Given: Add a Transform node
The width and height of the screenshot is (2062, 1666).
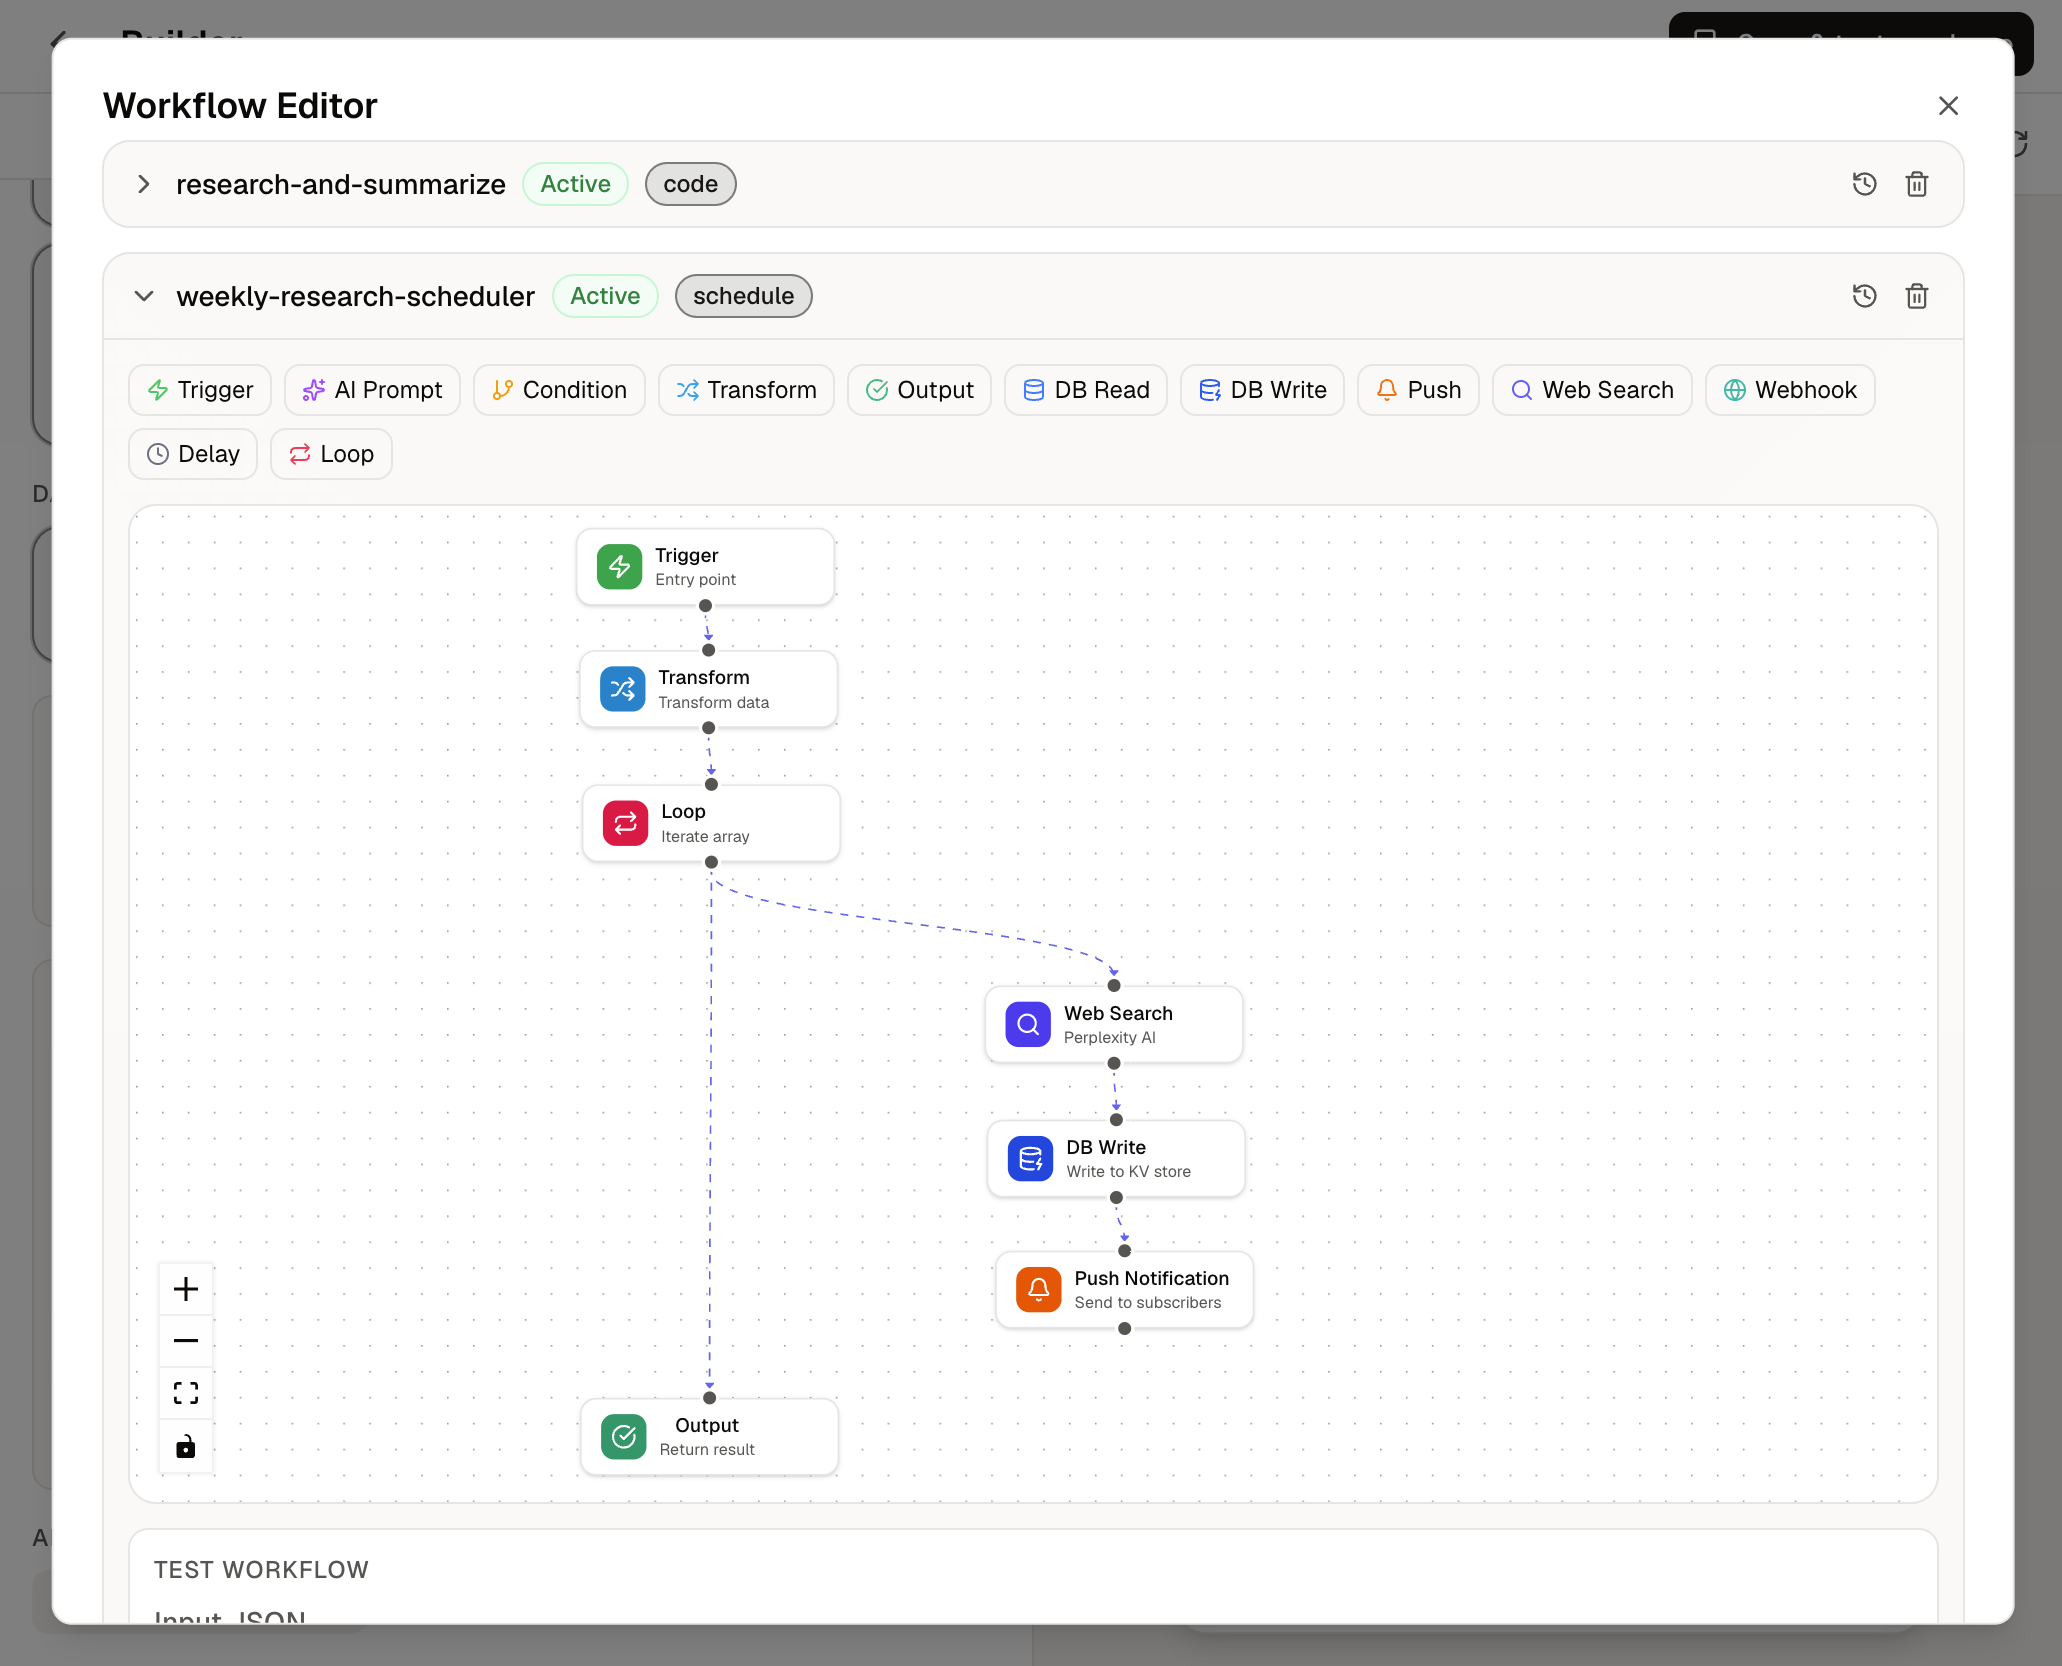Looking at the screenshot, I should pos(745,390).
